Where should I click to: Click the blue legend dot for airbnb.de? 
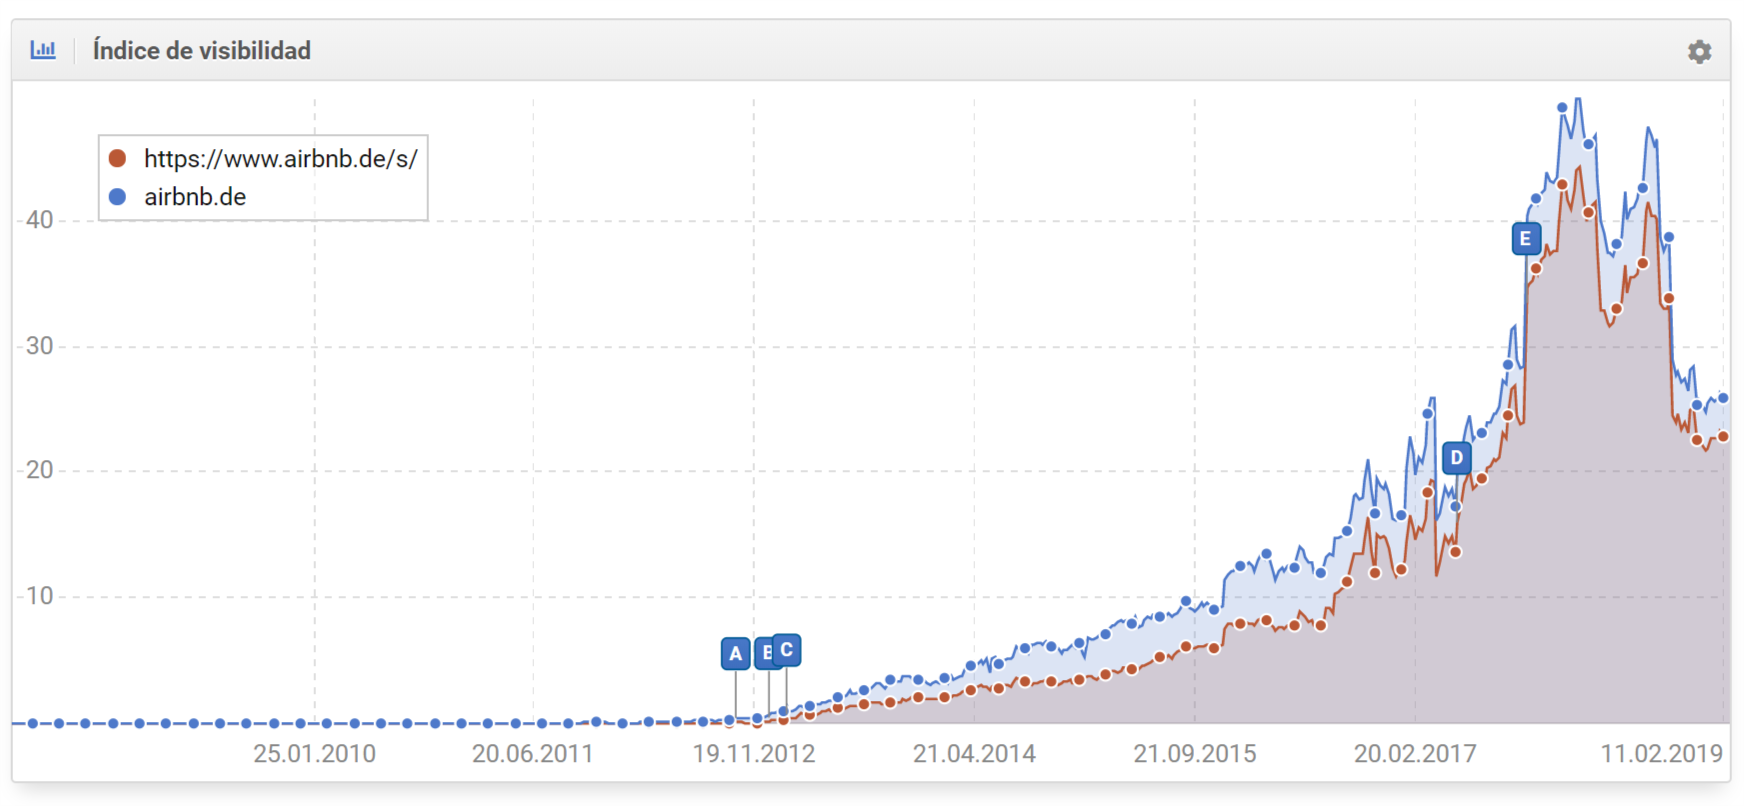tap(117, 197)
